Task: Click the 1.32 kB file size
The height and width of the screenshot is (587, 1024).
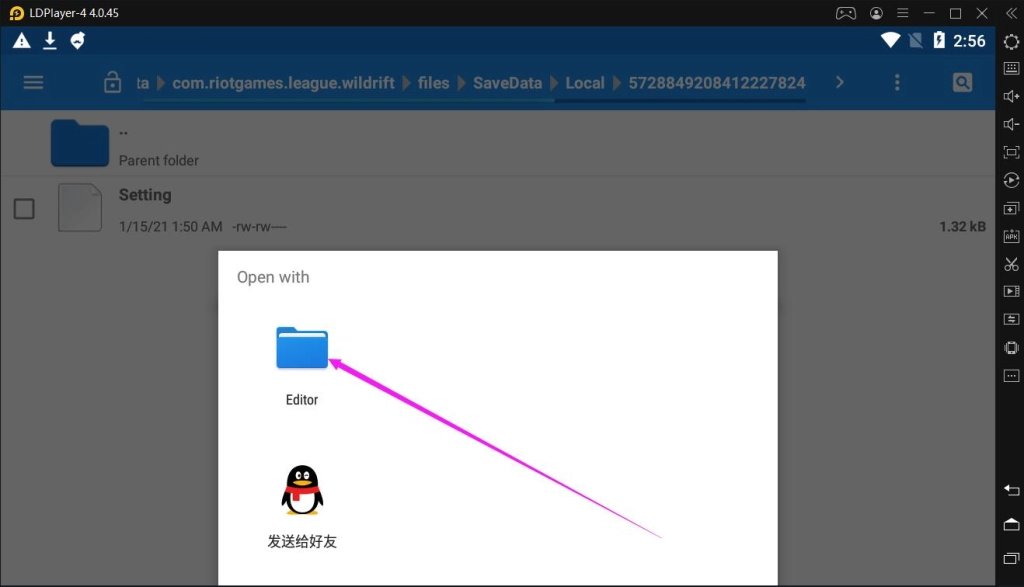Action: point(962,227)
